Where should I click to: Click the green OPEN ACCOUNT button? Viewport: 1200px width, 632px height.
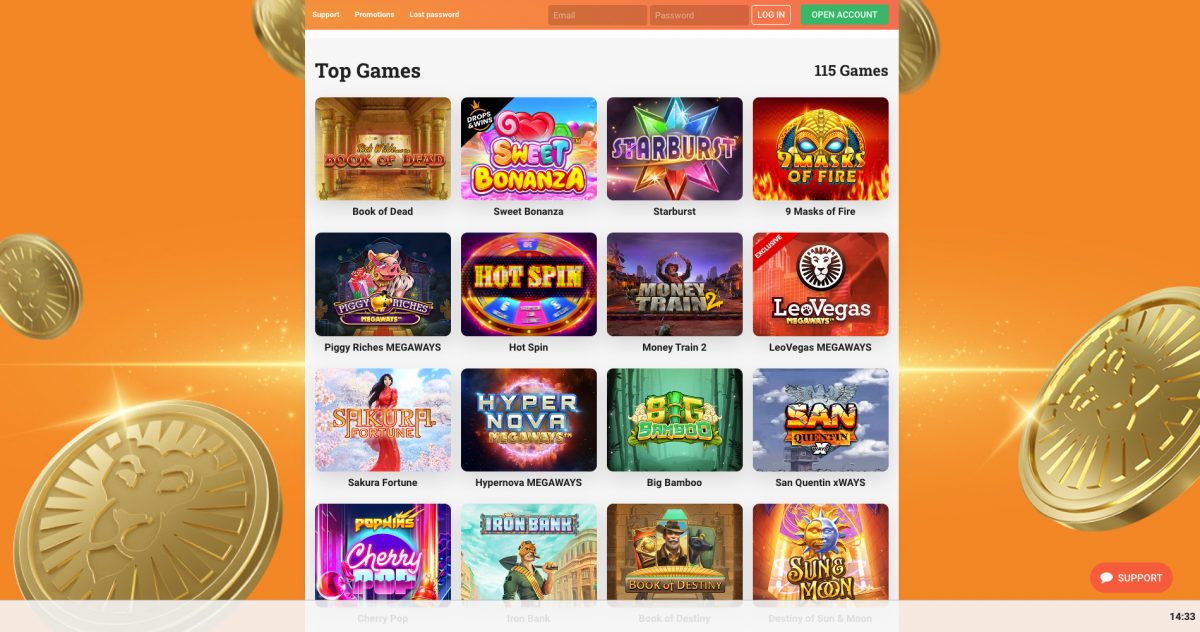(x=845, y=15)
